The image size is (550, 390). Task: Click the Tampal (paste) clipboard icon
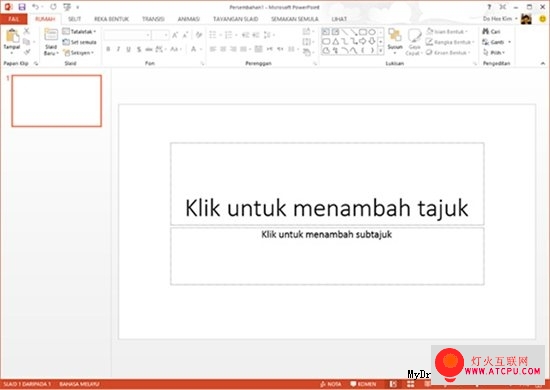(12, 35)
